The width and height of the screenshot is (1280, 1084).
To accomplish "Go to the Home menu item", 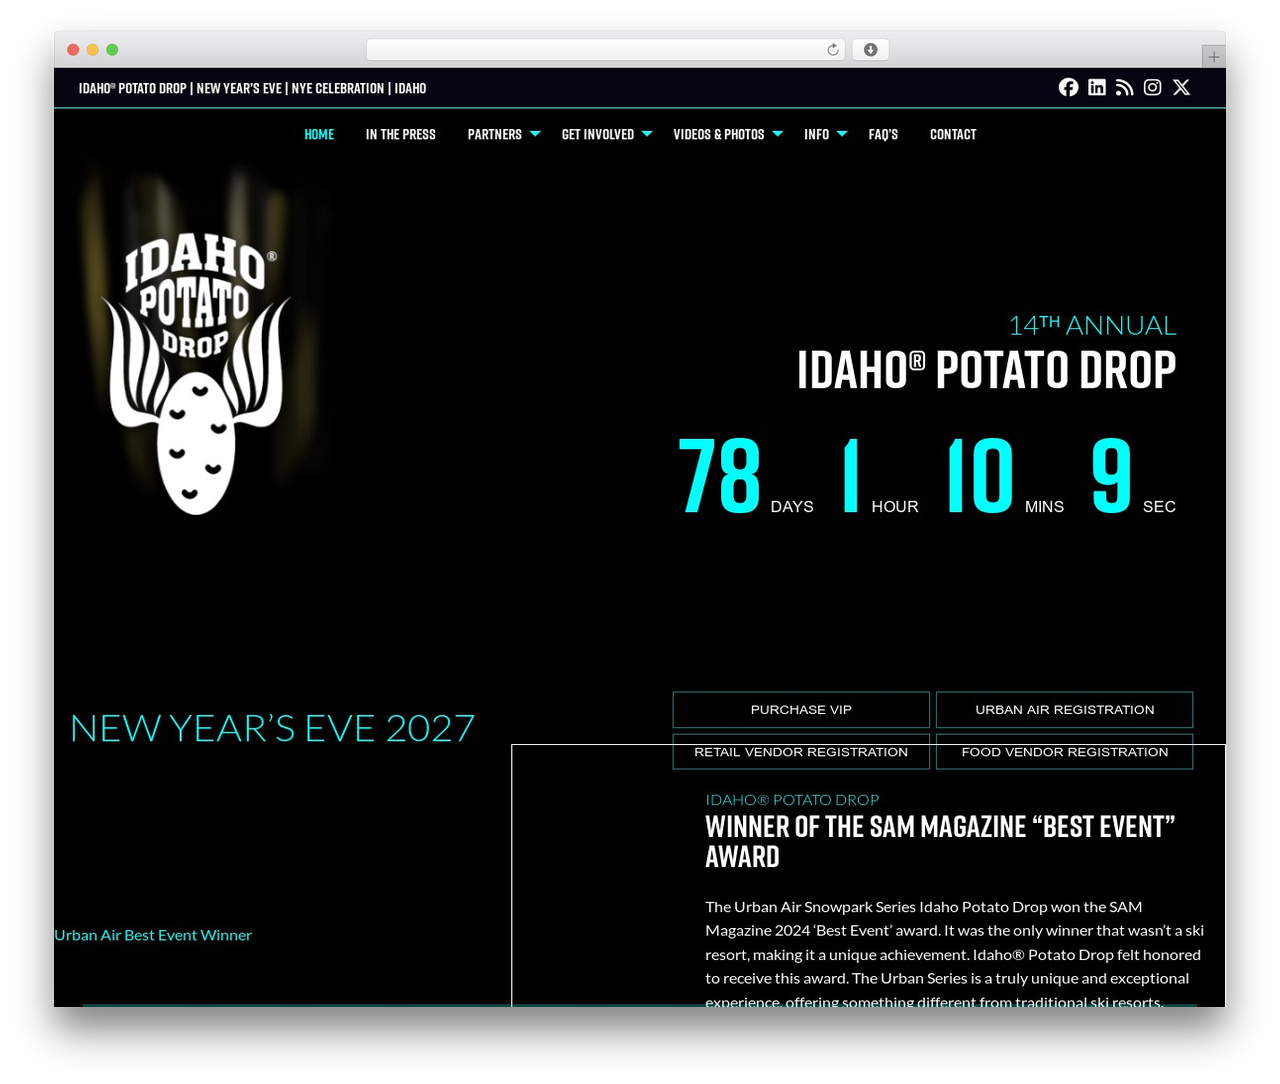I will click(x=319, y=134).
